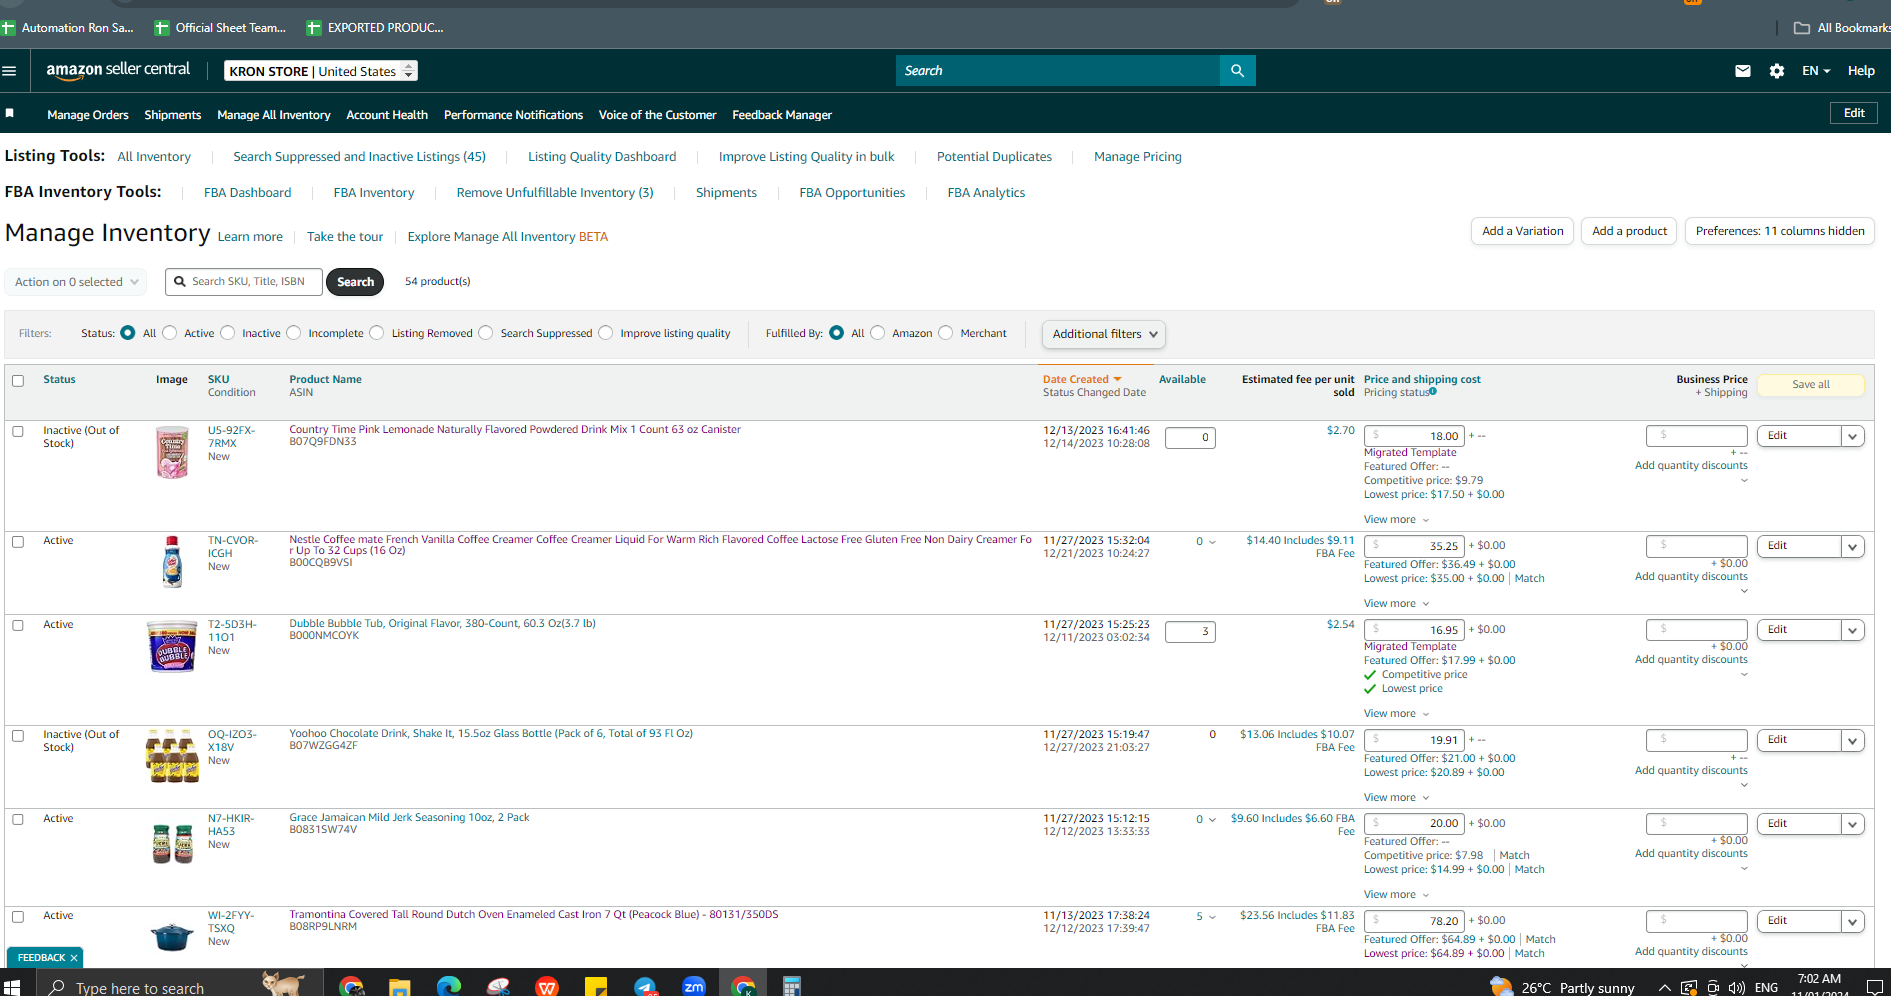Click the Windows Start button
Screen dimensions: 1891x996
pos(12,987)
